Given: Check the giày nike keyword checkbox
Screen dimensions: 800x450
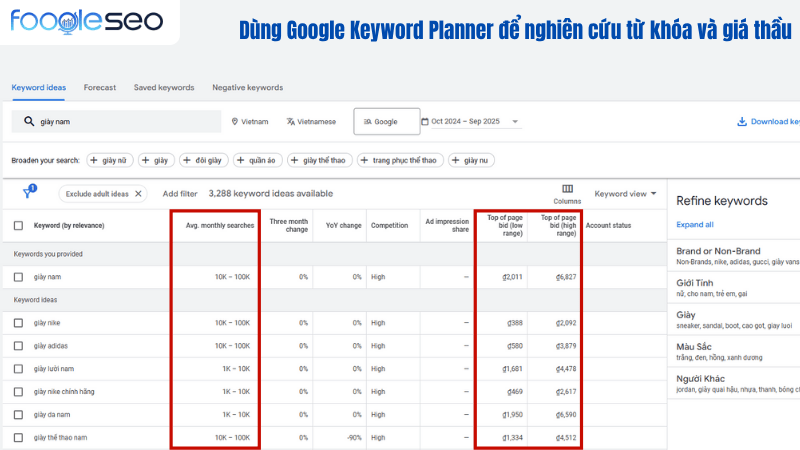Looking at the screenshot, I should (18, 323).
